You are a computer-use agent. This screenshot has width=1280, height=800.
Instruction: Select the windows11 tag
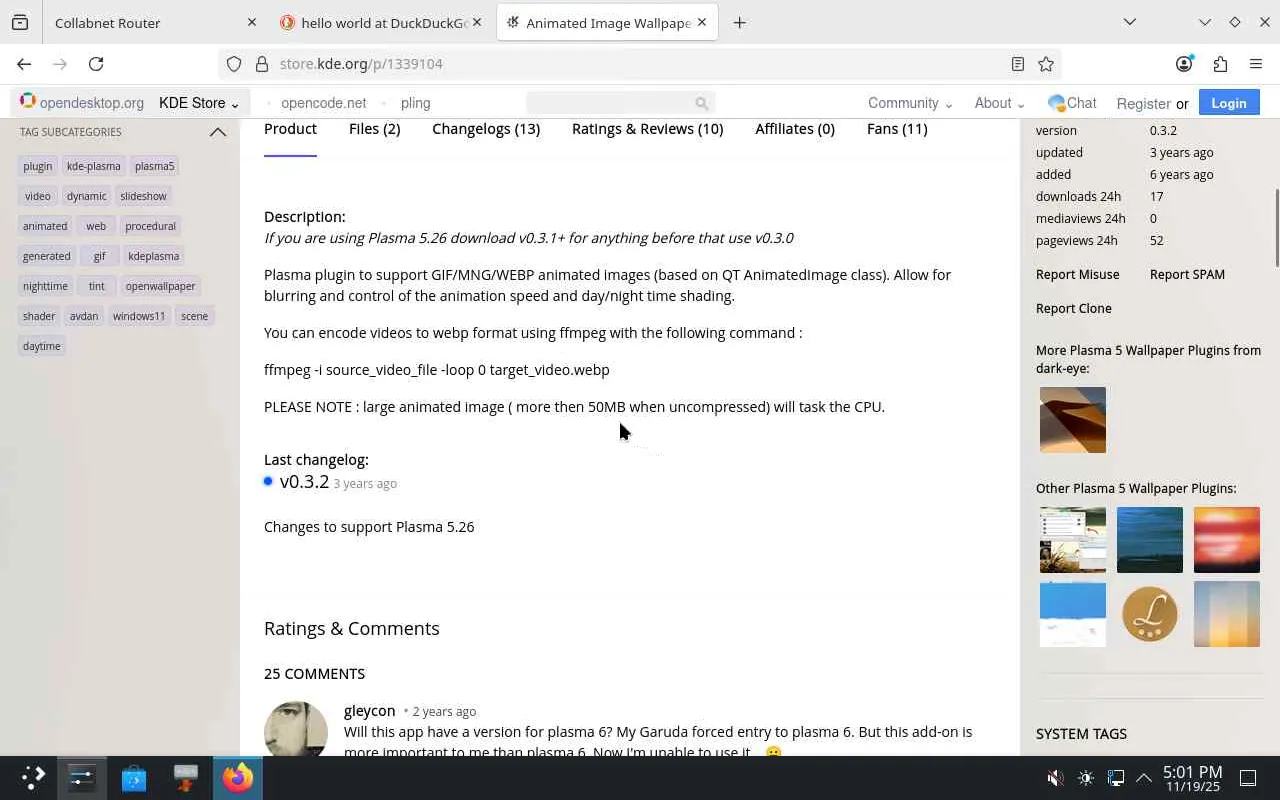[x=138, y=316]
